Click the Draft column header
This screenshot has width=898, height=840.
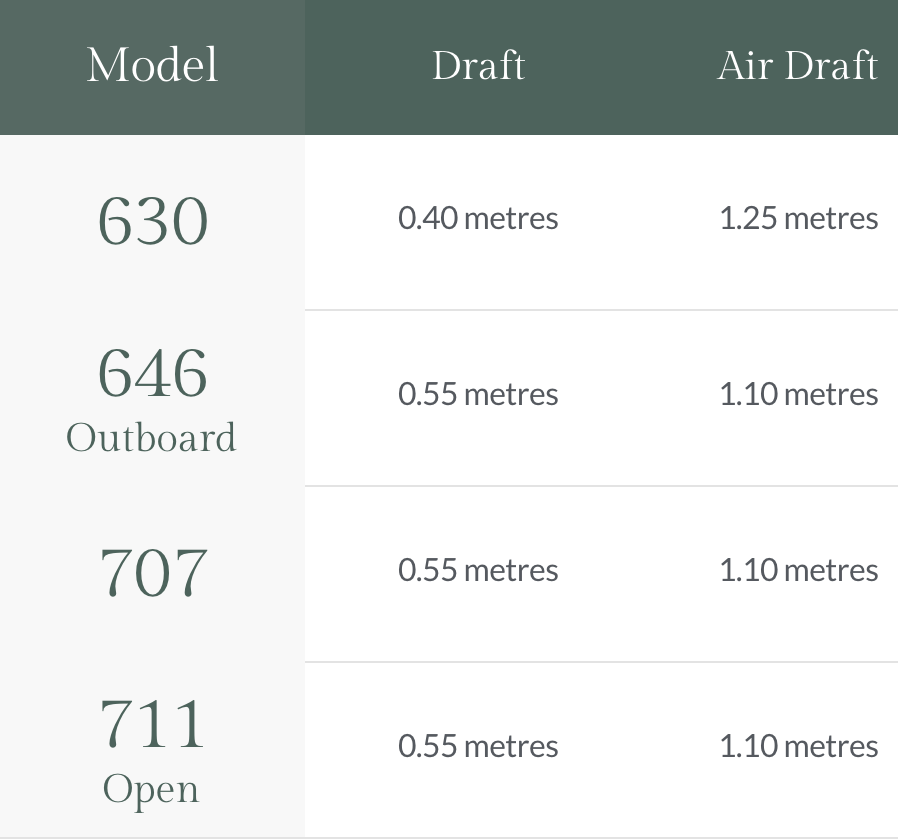478,66
